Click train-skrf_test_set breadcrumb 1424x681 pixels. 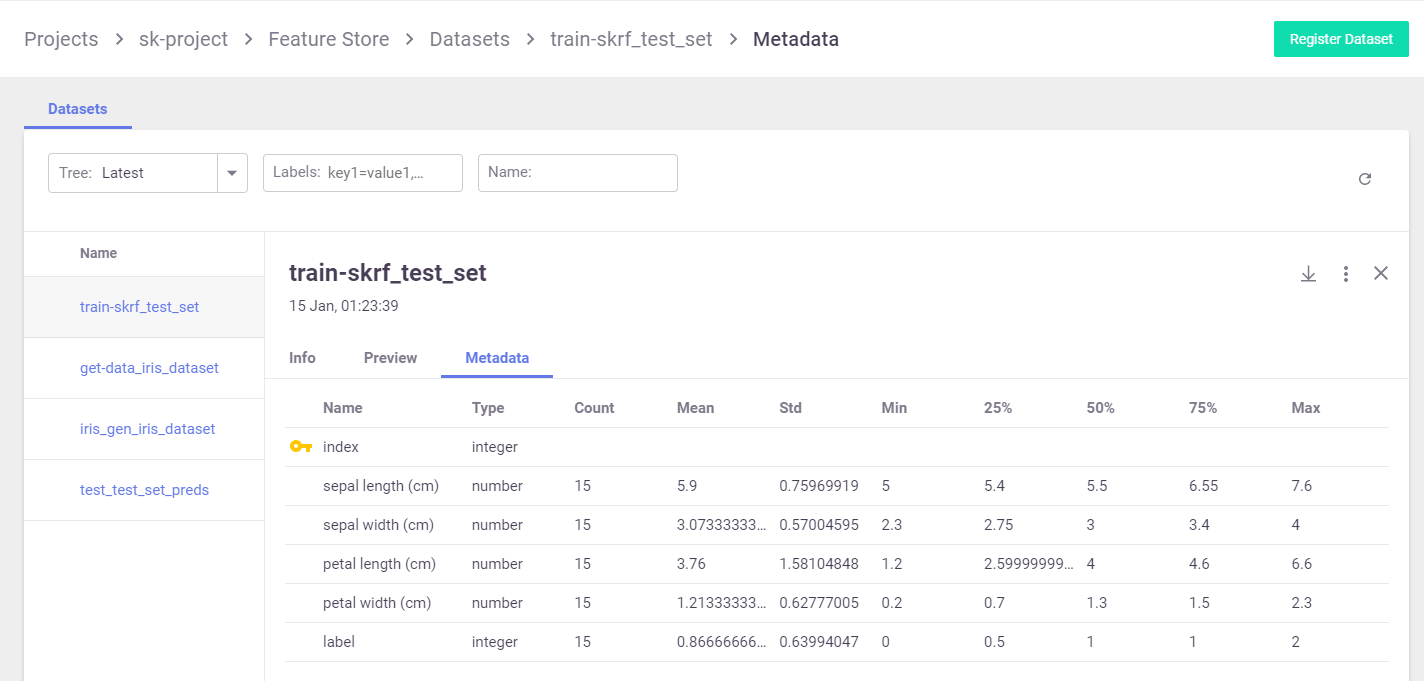click(632, 39)
